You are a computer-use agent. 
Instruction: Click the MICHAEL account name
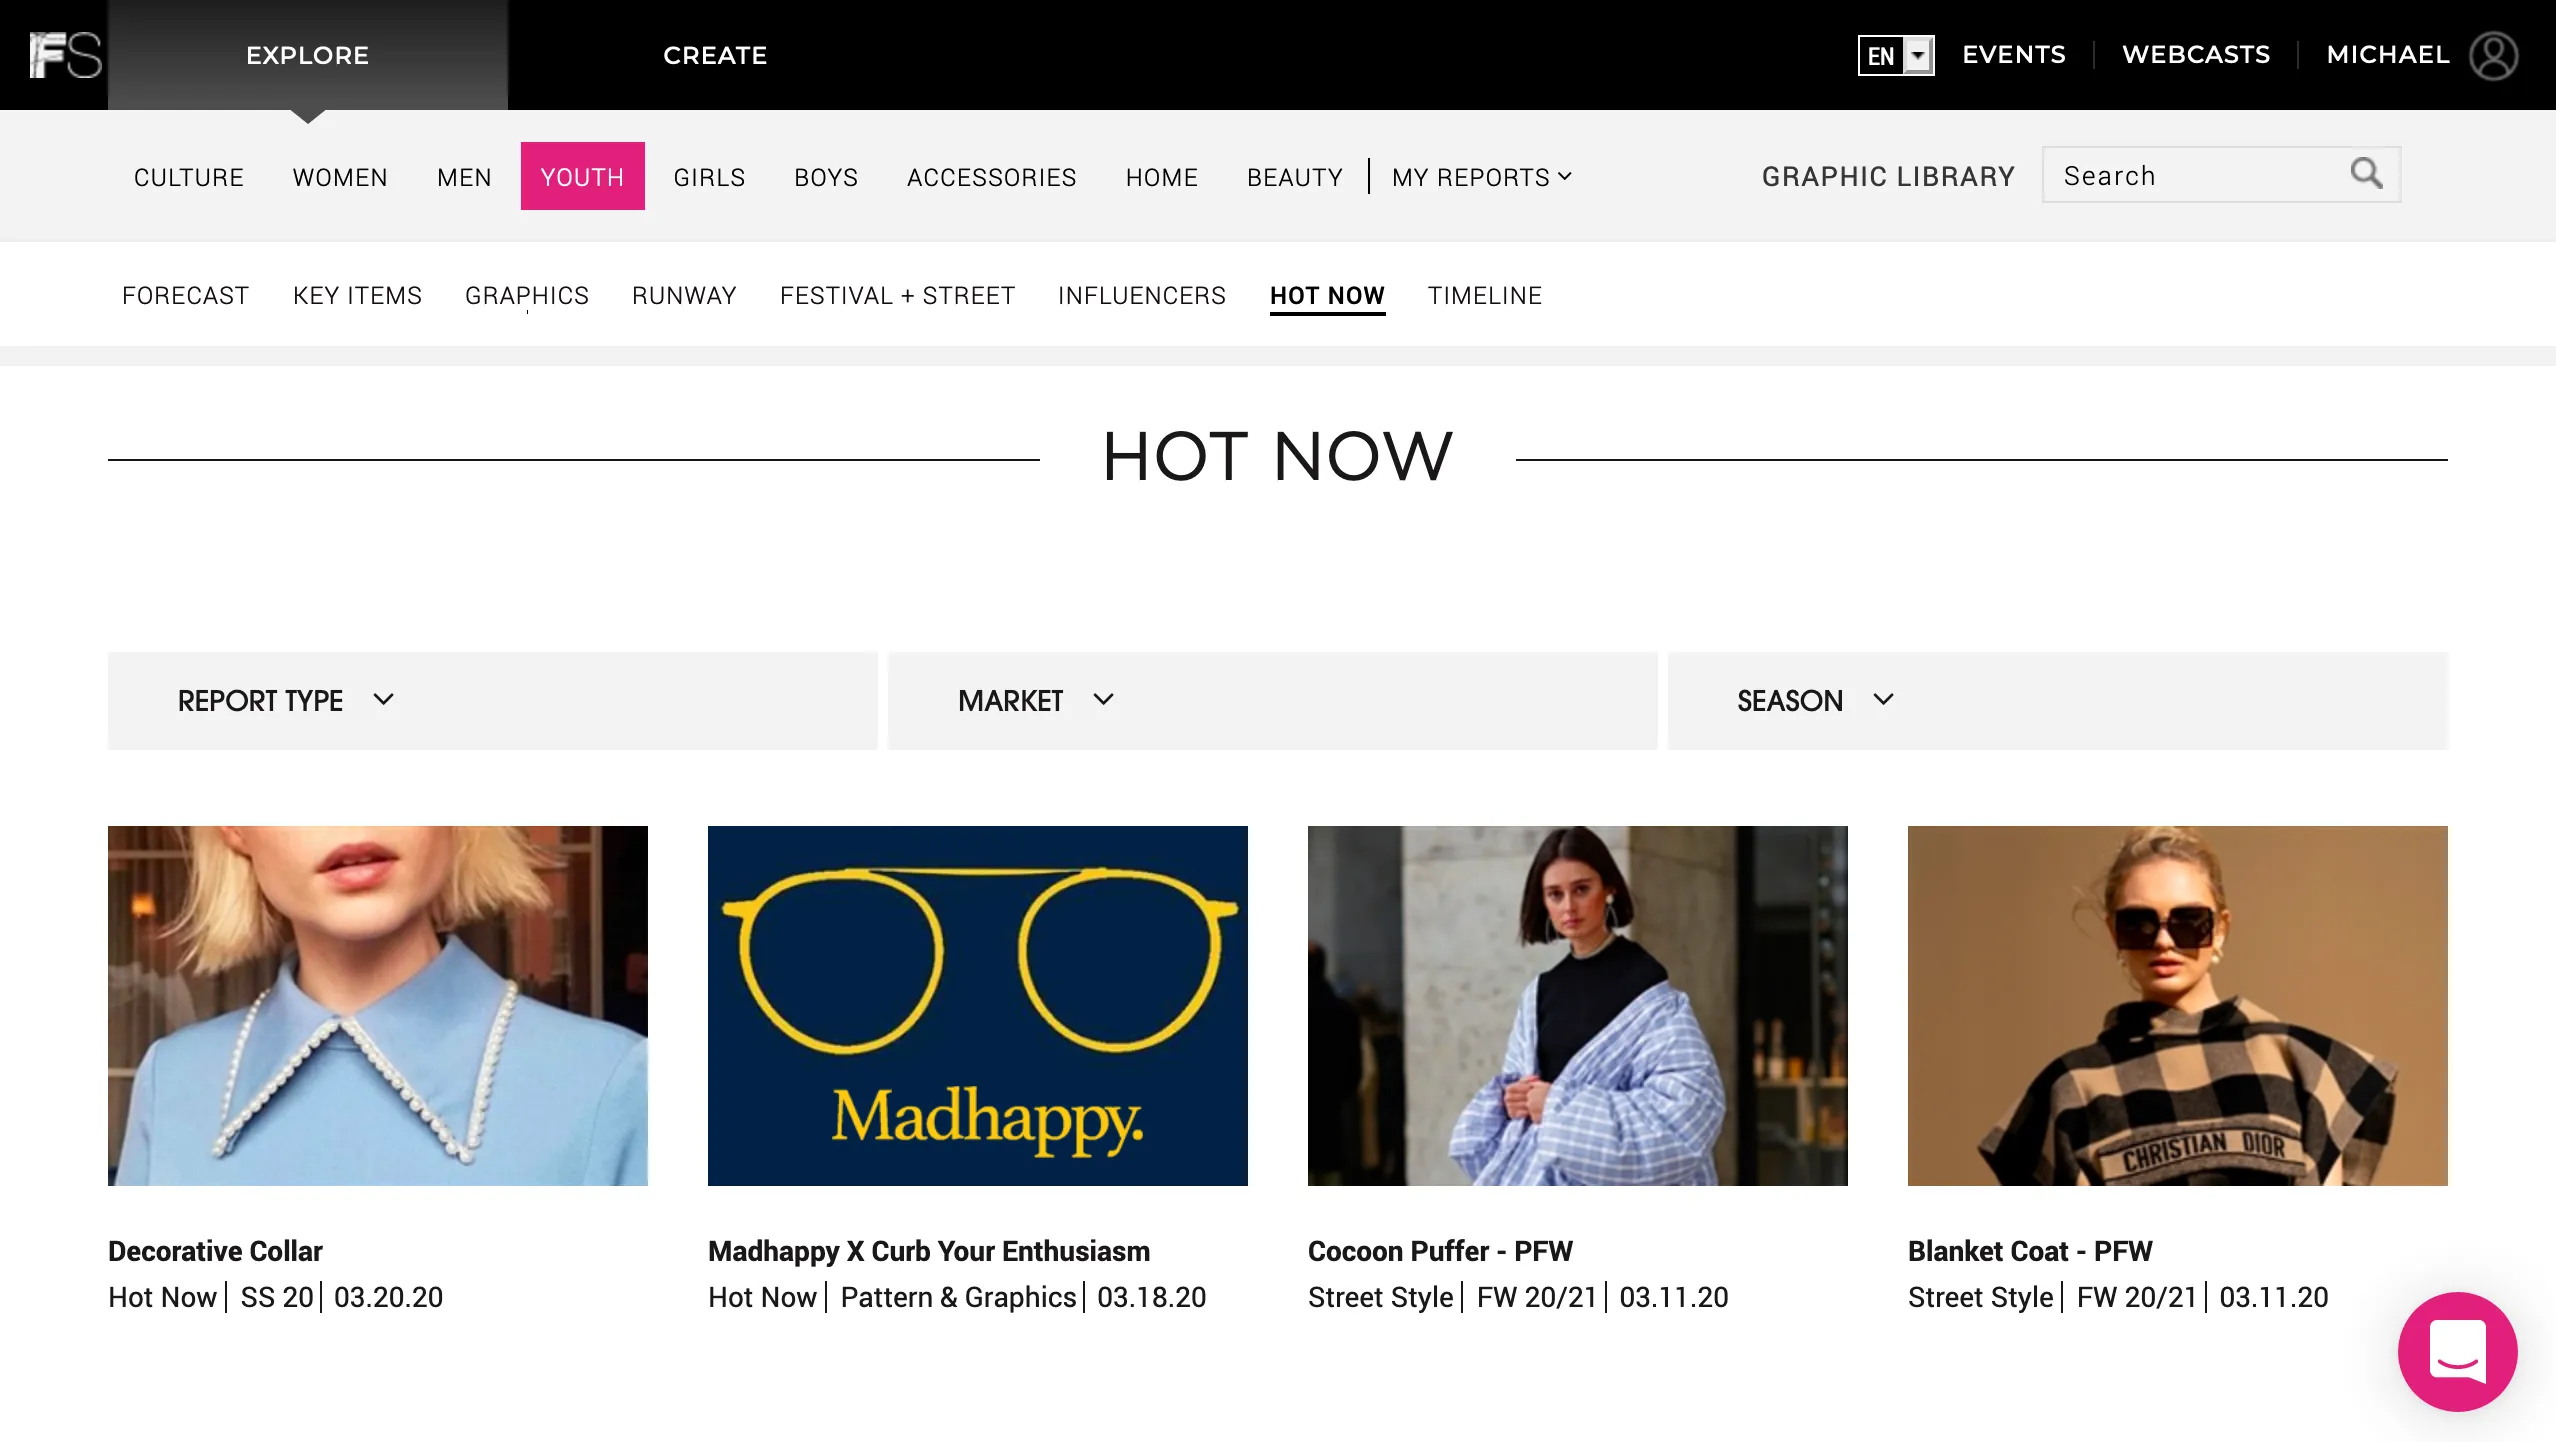(x=2388, y=55)
